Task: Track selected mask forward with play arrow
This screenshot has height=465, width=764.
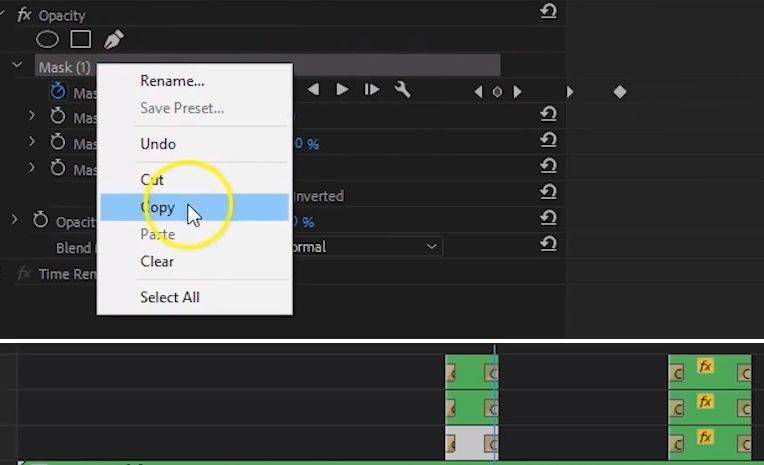Action: (342, 90)
